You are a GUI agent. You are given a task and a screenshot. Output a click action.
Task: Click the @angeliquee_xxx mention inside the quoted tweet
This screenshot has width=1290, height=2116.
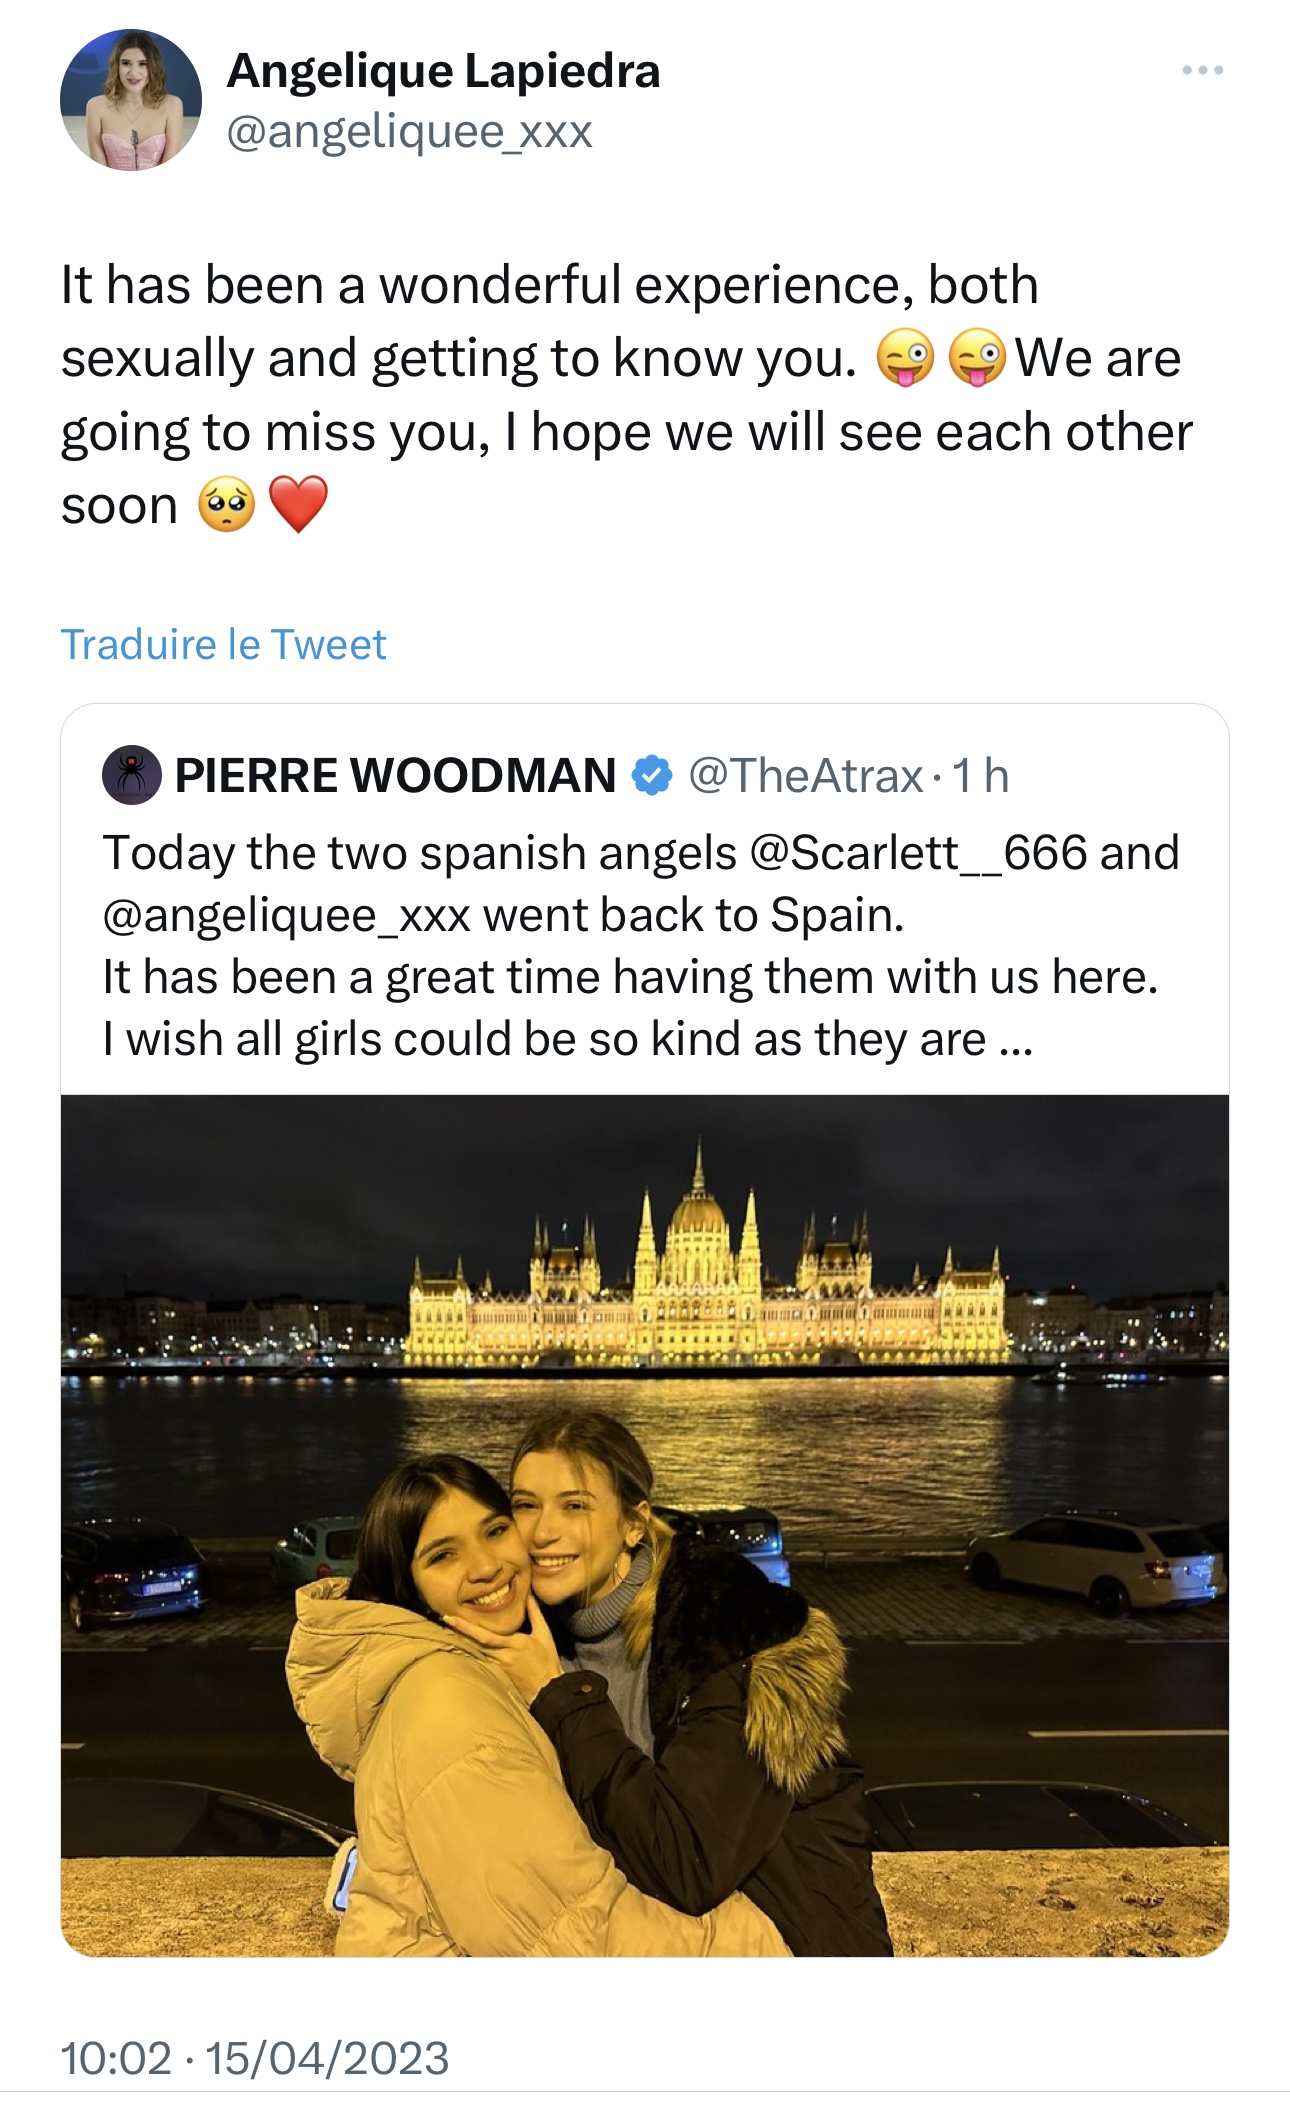click(x=287, y=915)
